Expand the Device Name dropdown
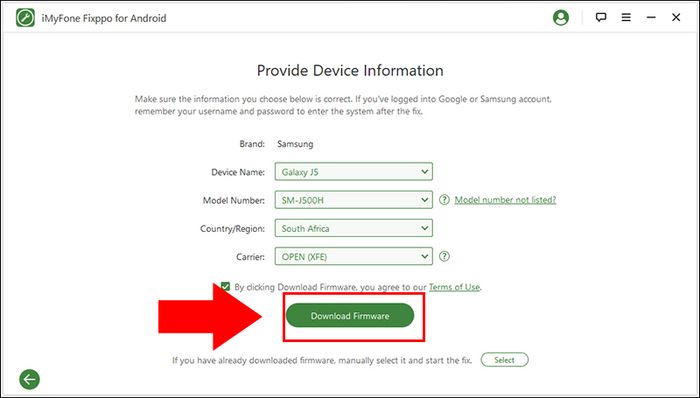This screenshot has width=700, height=398. pos(354,172)
